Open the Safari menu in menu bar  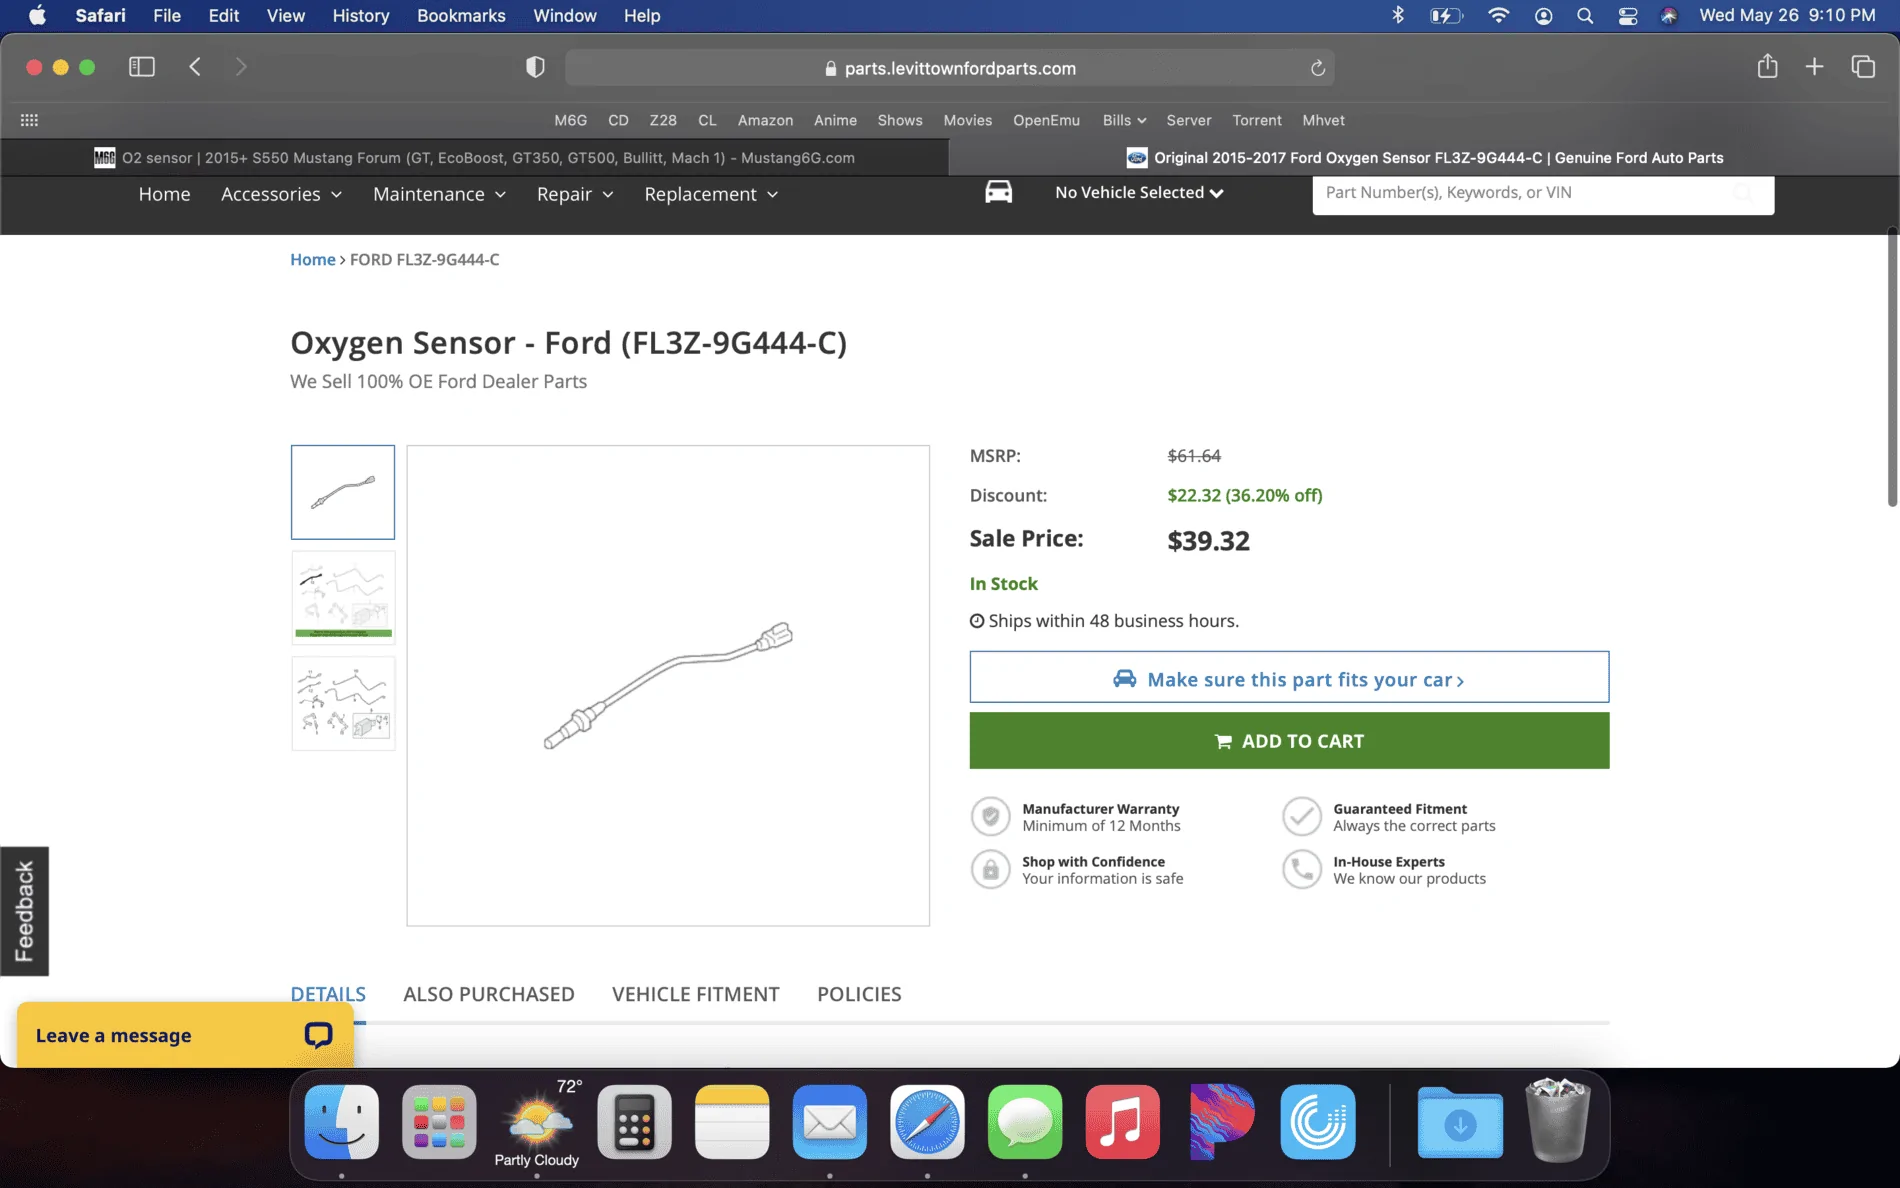point(100,16)
